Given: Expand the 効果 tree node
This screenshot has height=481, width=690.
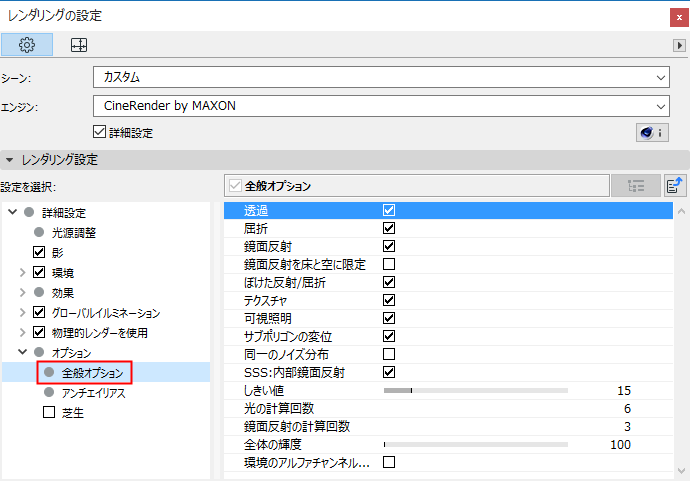Looking at the screenshot, I should pyautogui.click(x=22, y=292).
